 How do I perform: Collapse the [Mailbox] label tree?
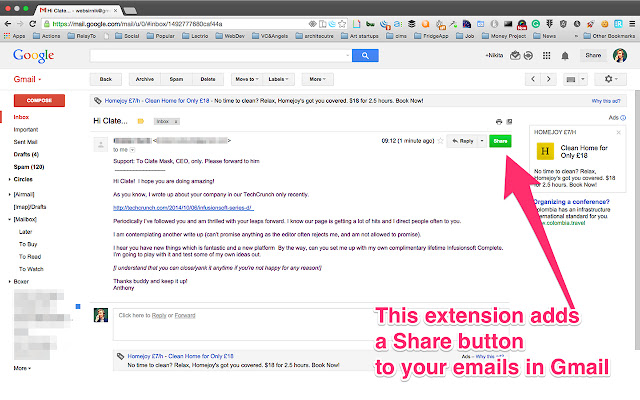pos(9,219)
